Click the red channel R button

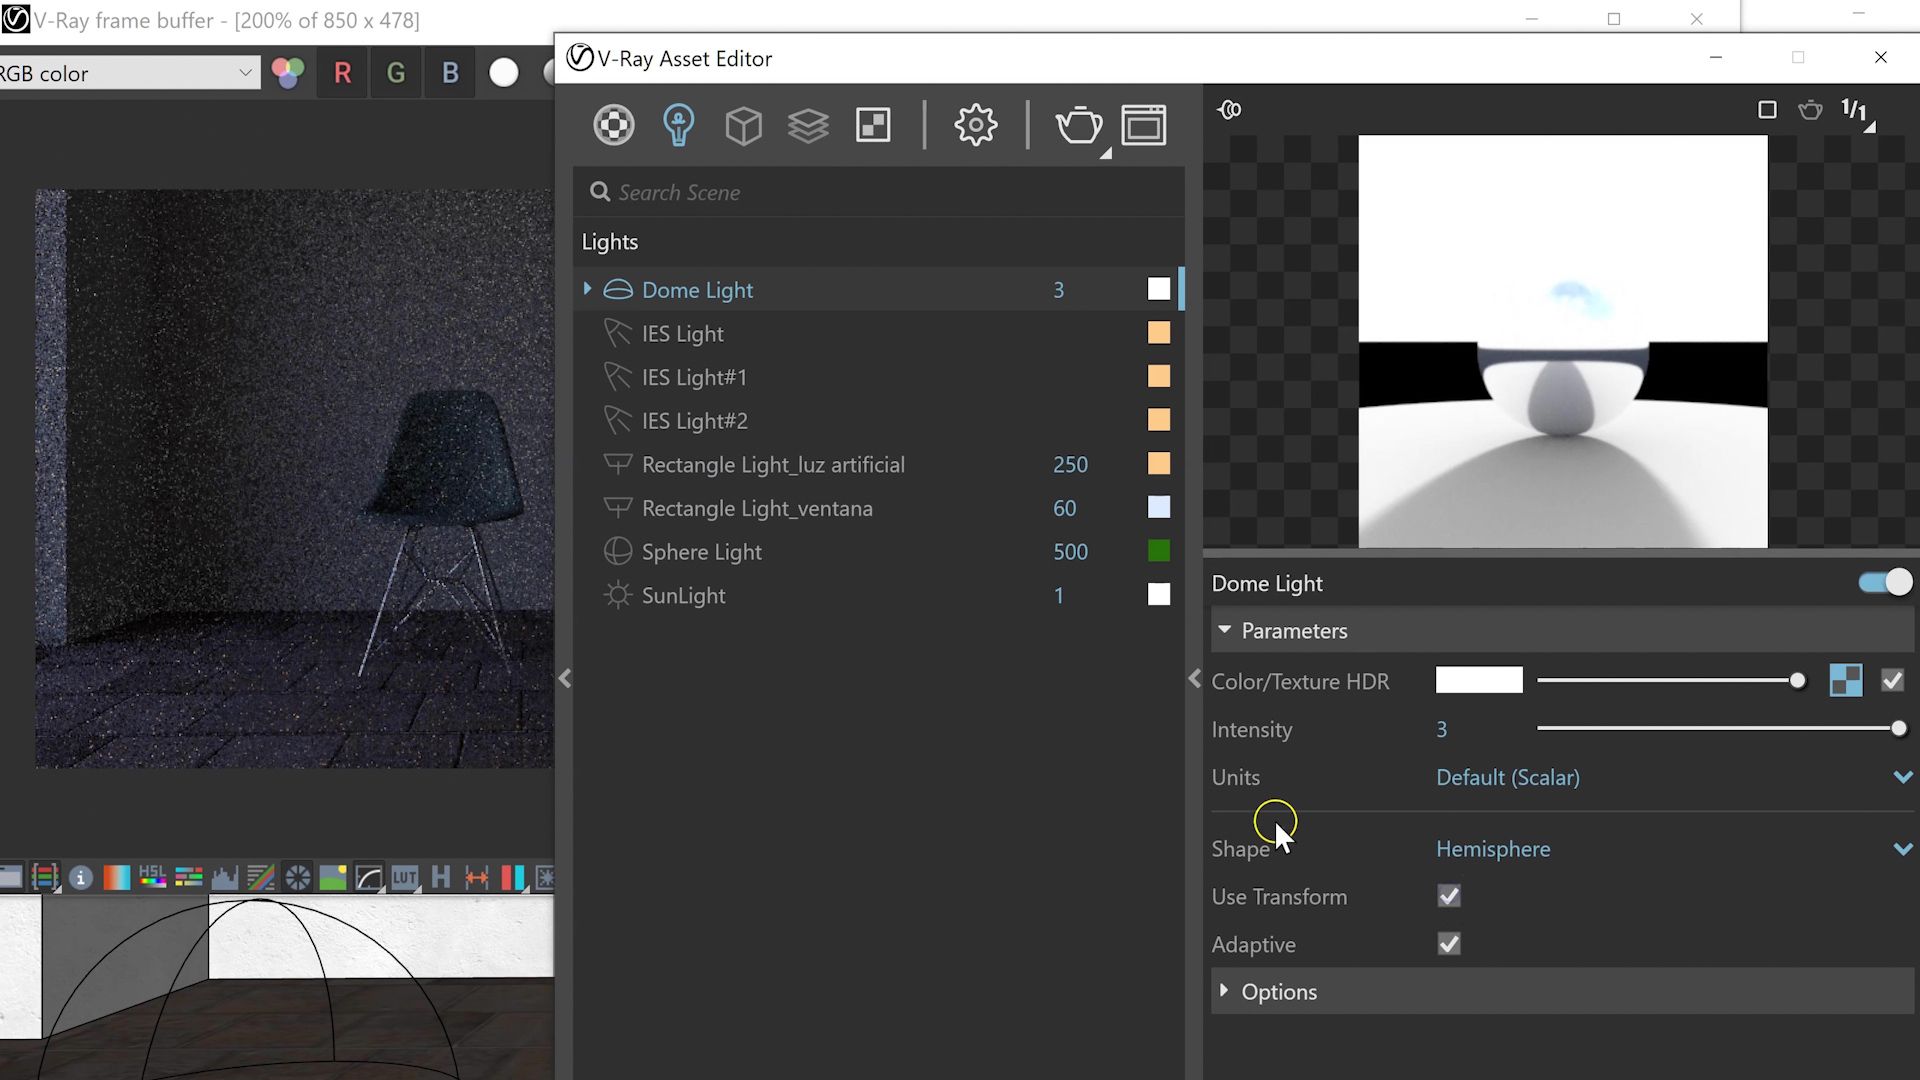(342, 73)
